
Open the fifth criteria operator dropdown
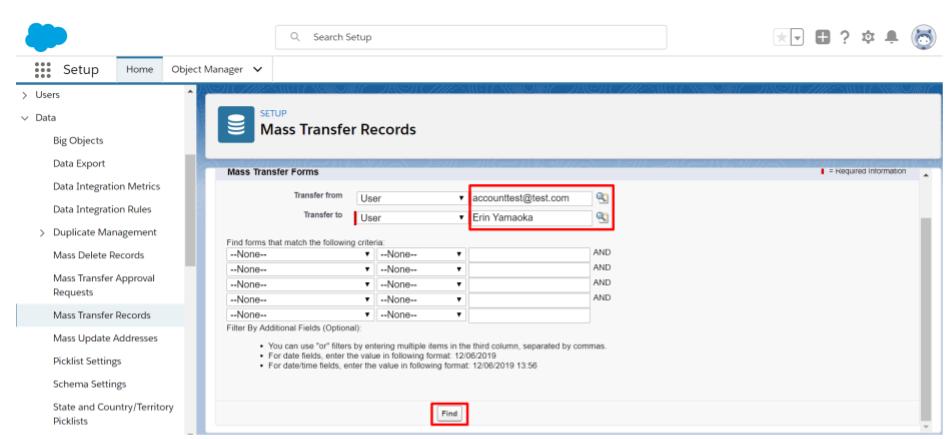(421, 315)
